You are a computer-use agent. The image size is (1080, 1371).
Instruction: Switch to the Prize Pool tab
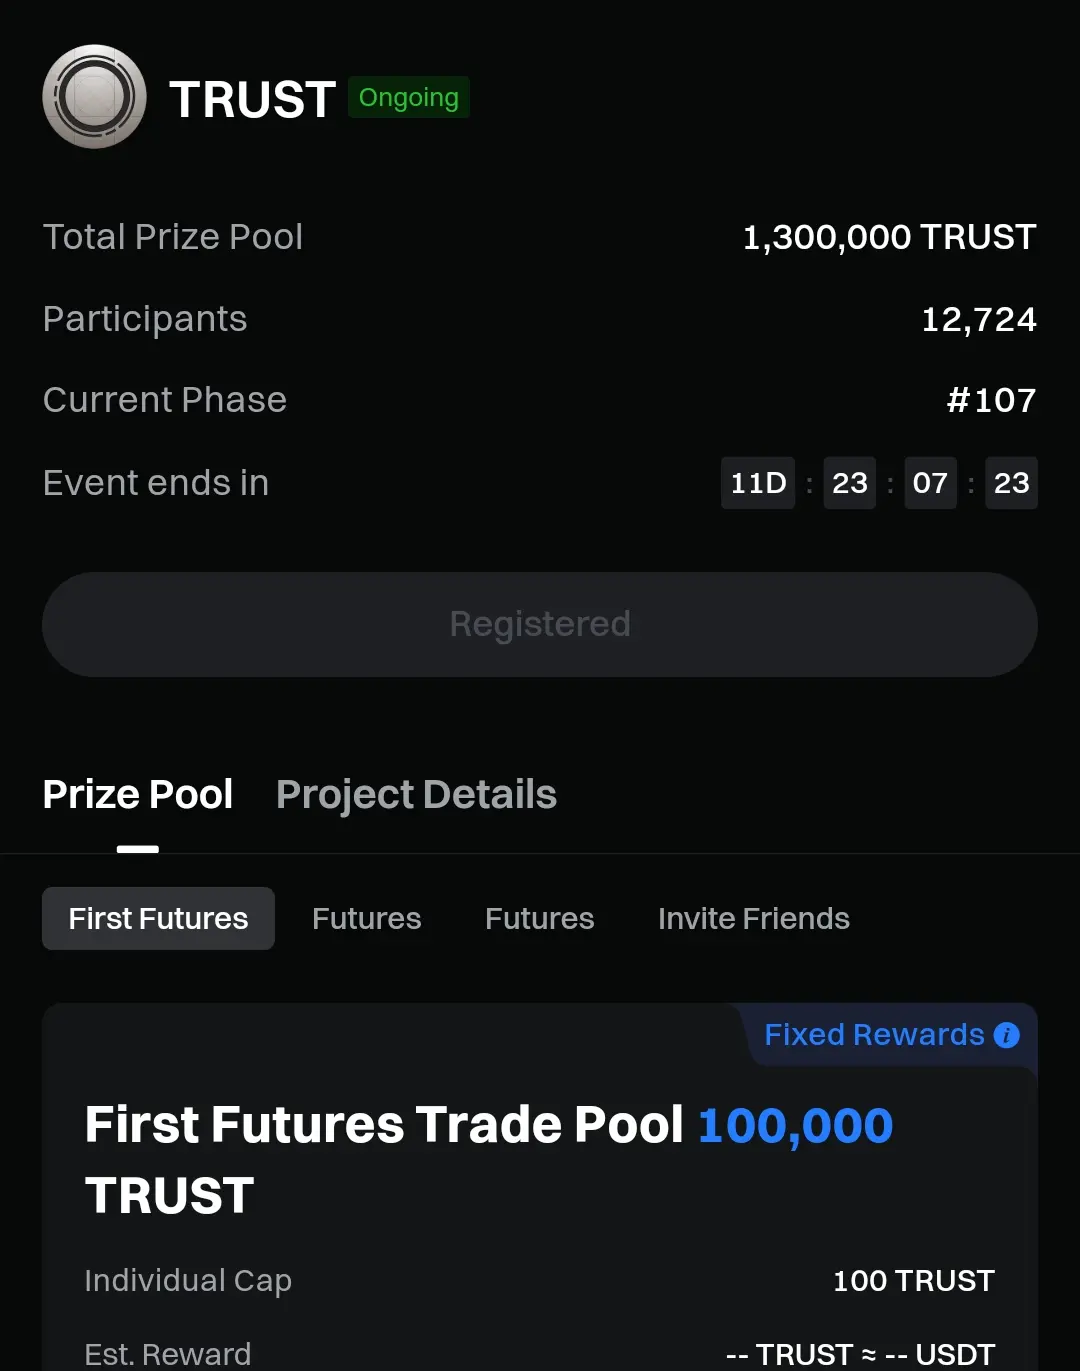point(138,795)
